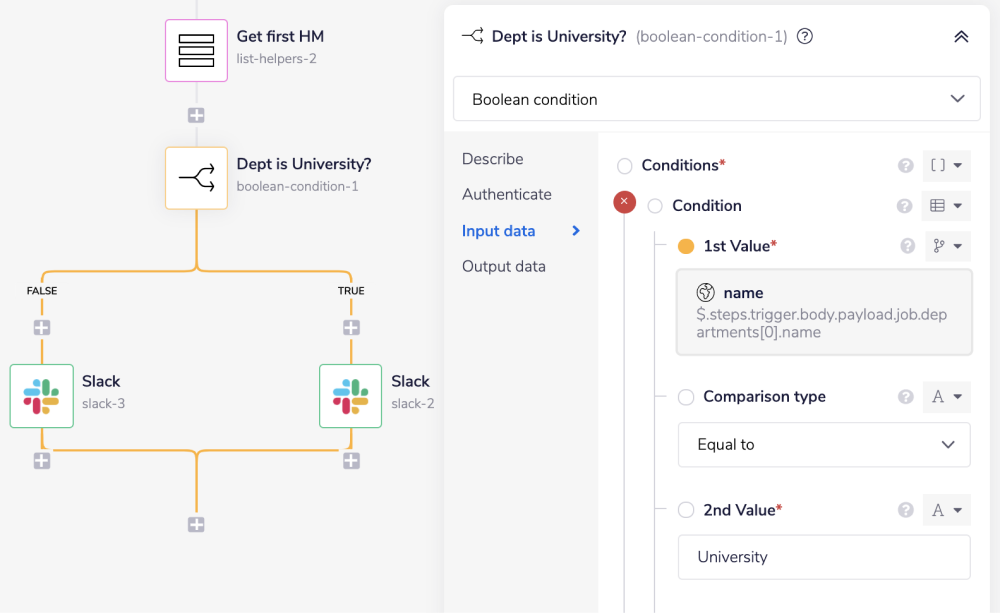Switch to the Describe tab
The height and width of the screenshot is (613, 1000).
[x=492, y=159]
